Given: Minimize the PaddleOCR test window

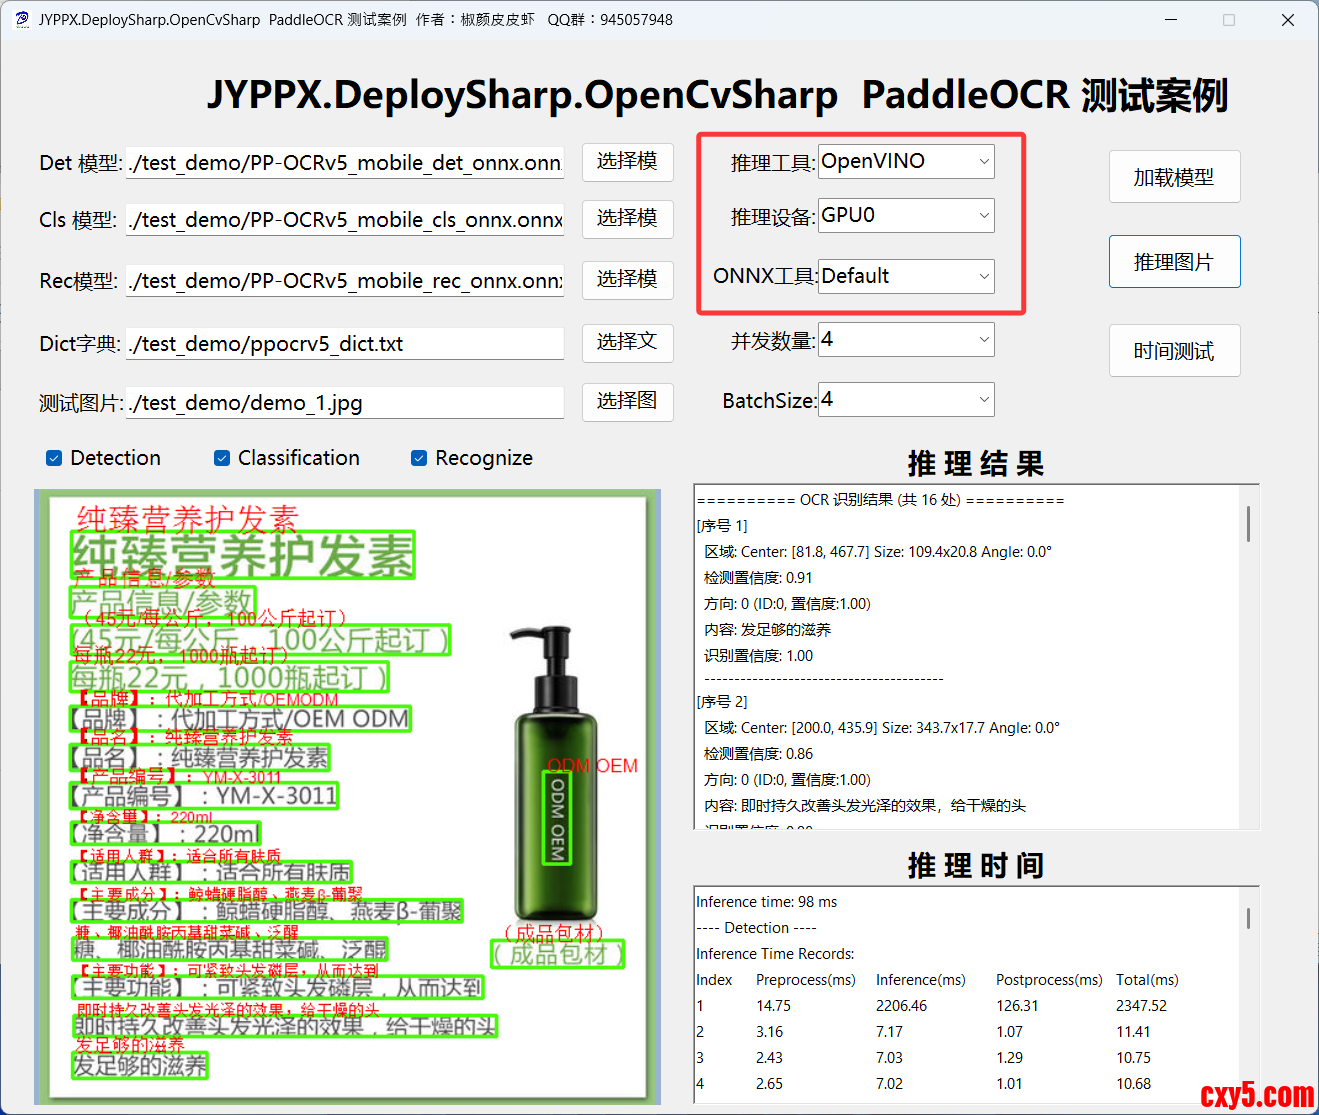Looking at the screenshot, I should [x=1171, y=20].
